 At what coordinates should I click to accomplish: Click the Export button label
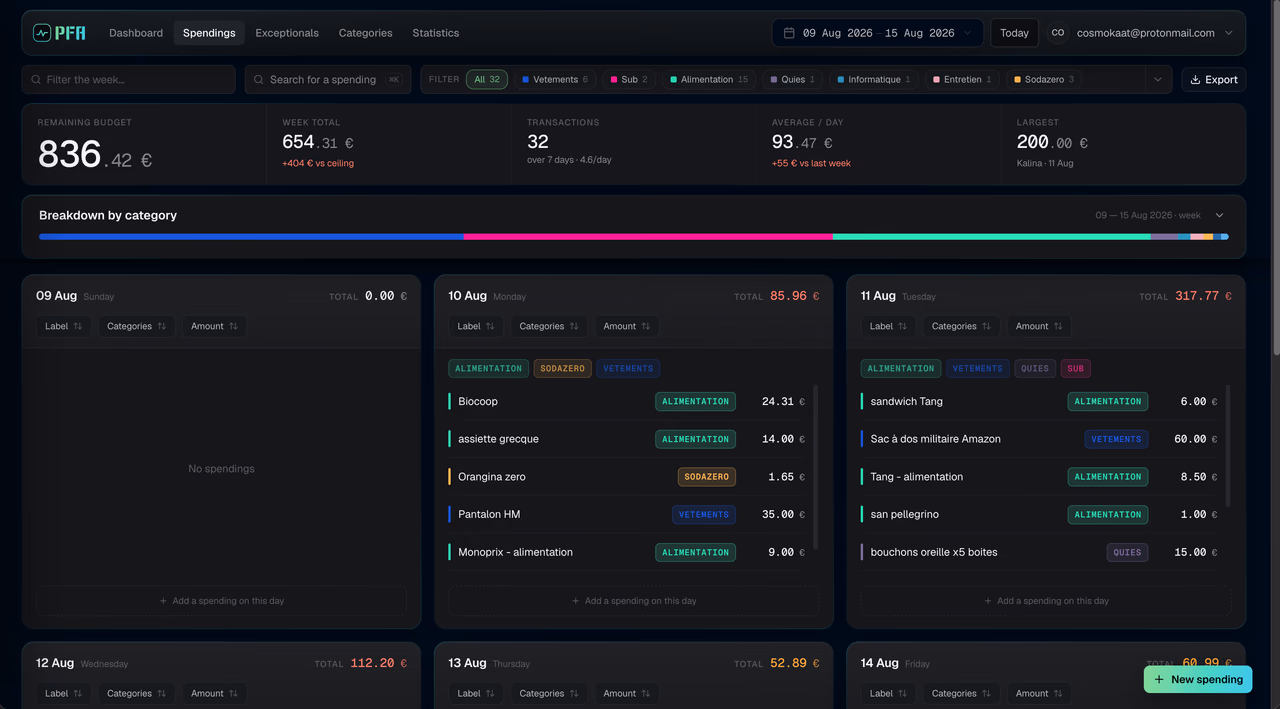tap(1221, 80)
